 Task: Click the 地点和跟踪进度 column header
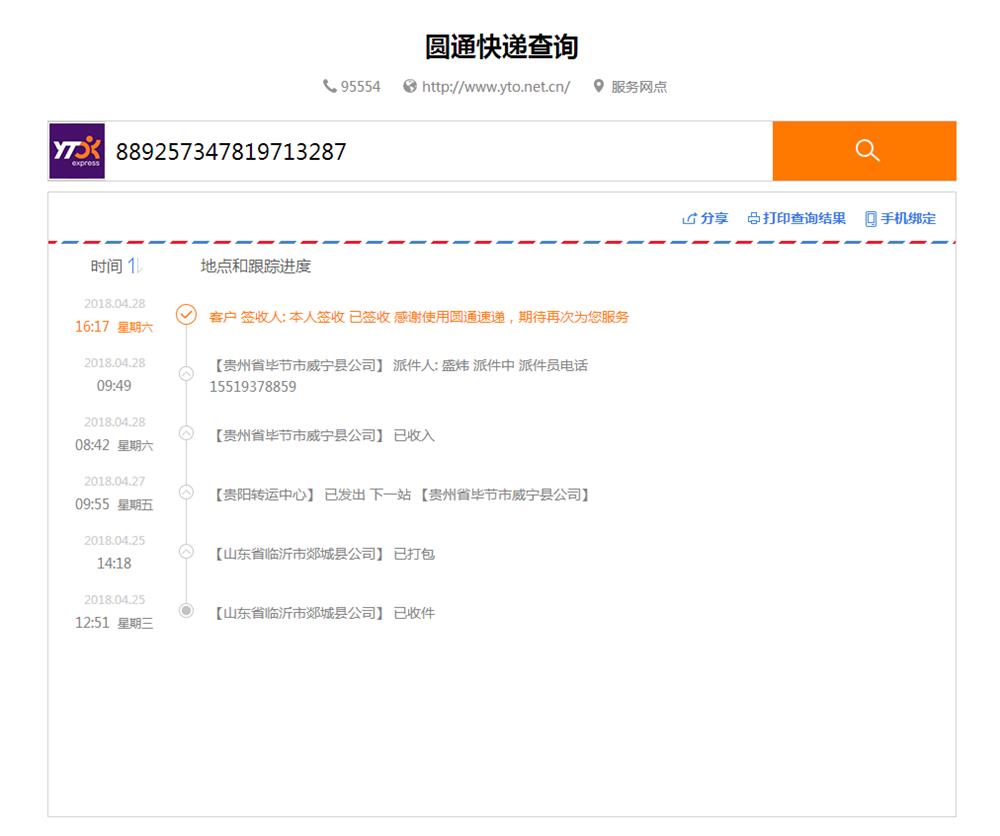point(256,266)
